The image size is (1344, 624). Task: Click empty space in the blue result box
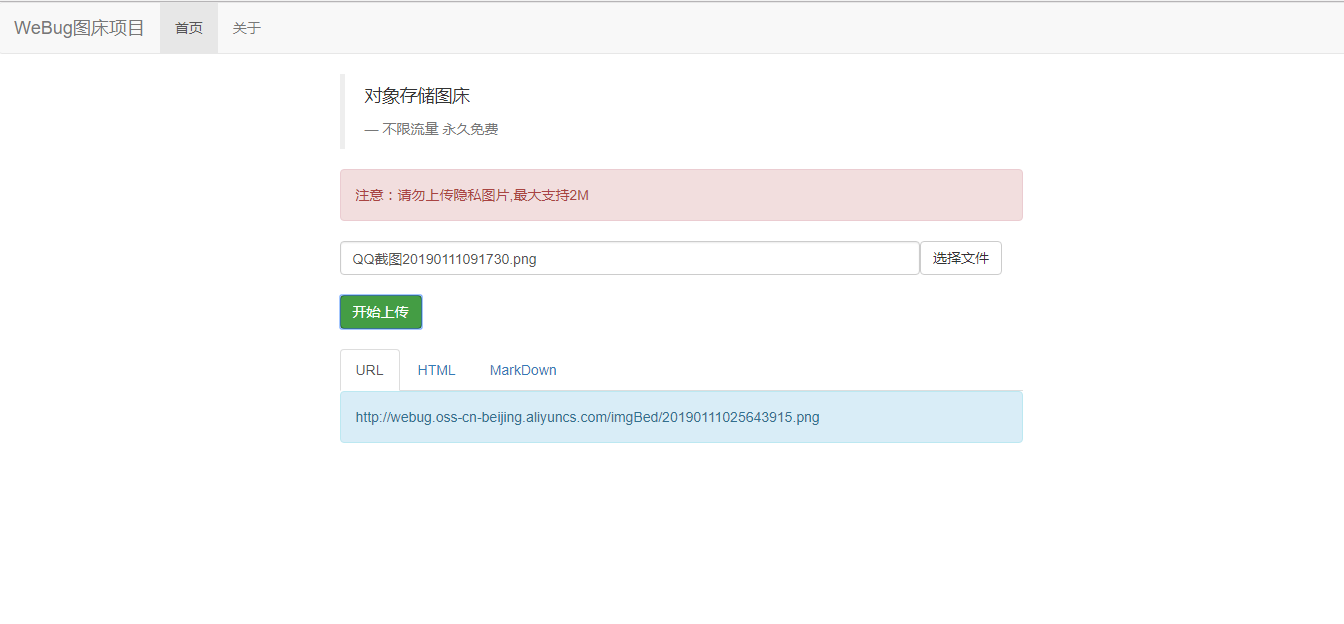[920, 417]
